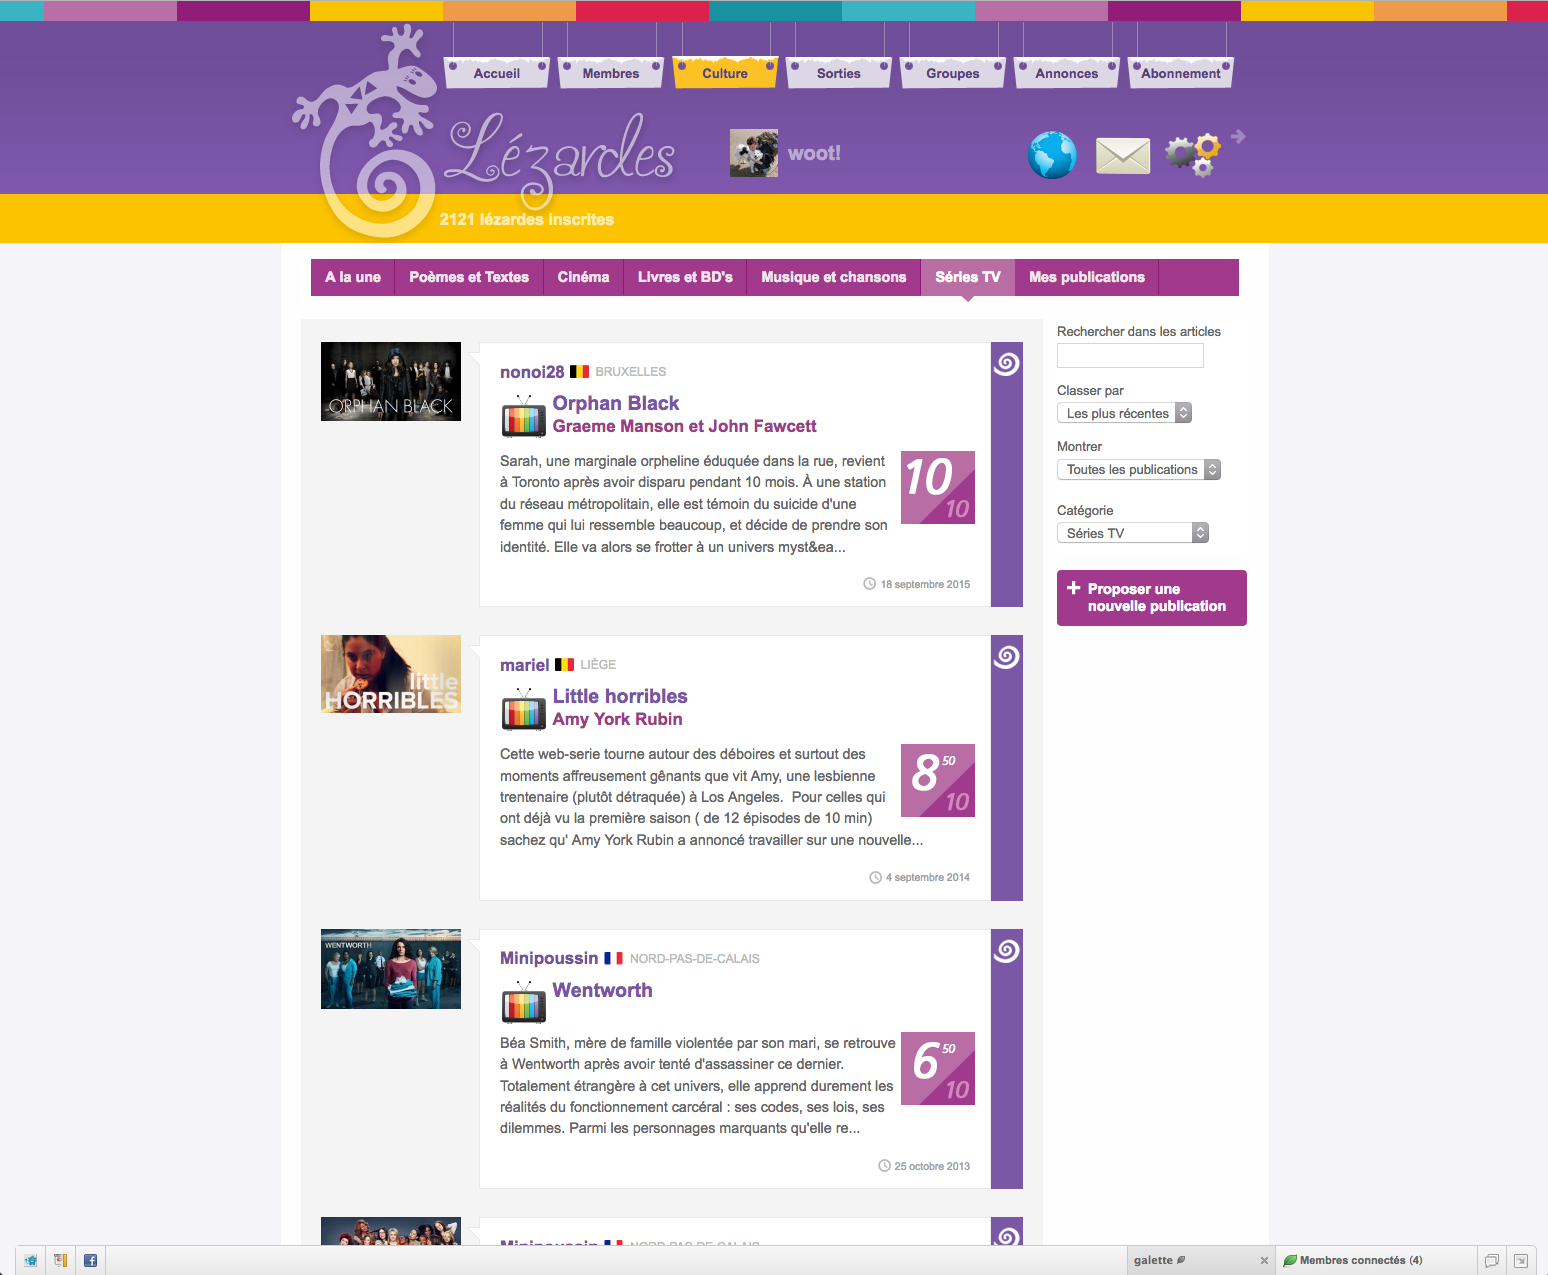The width and height of the screenshot is (1548, 1275).
Task: Click the first icon in bottom-left bar
Action: [x=31, y=1260]
